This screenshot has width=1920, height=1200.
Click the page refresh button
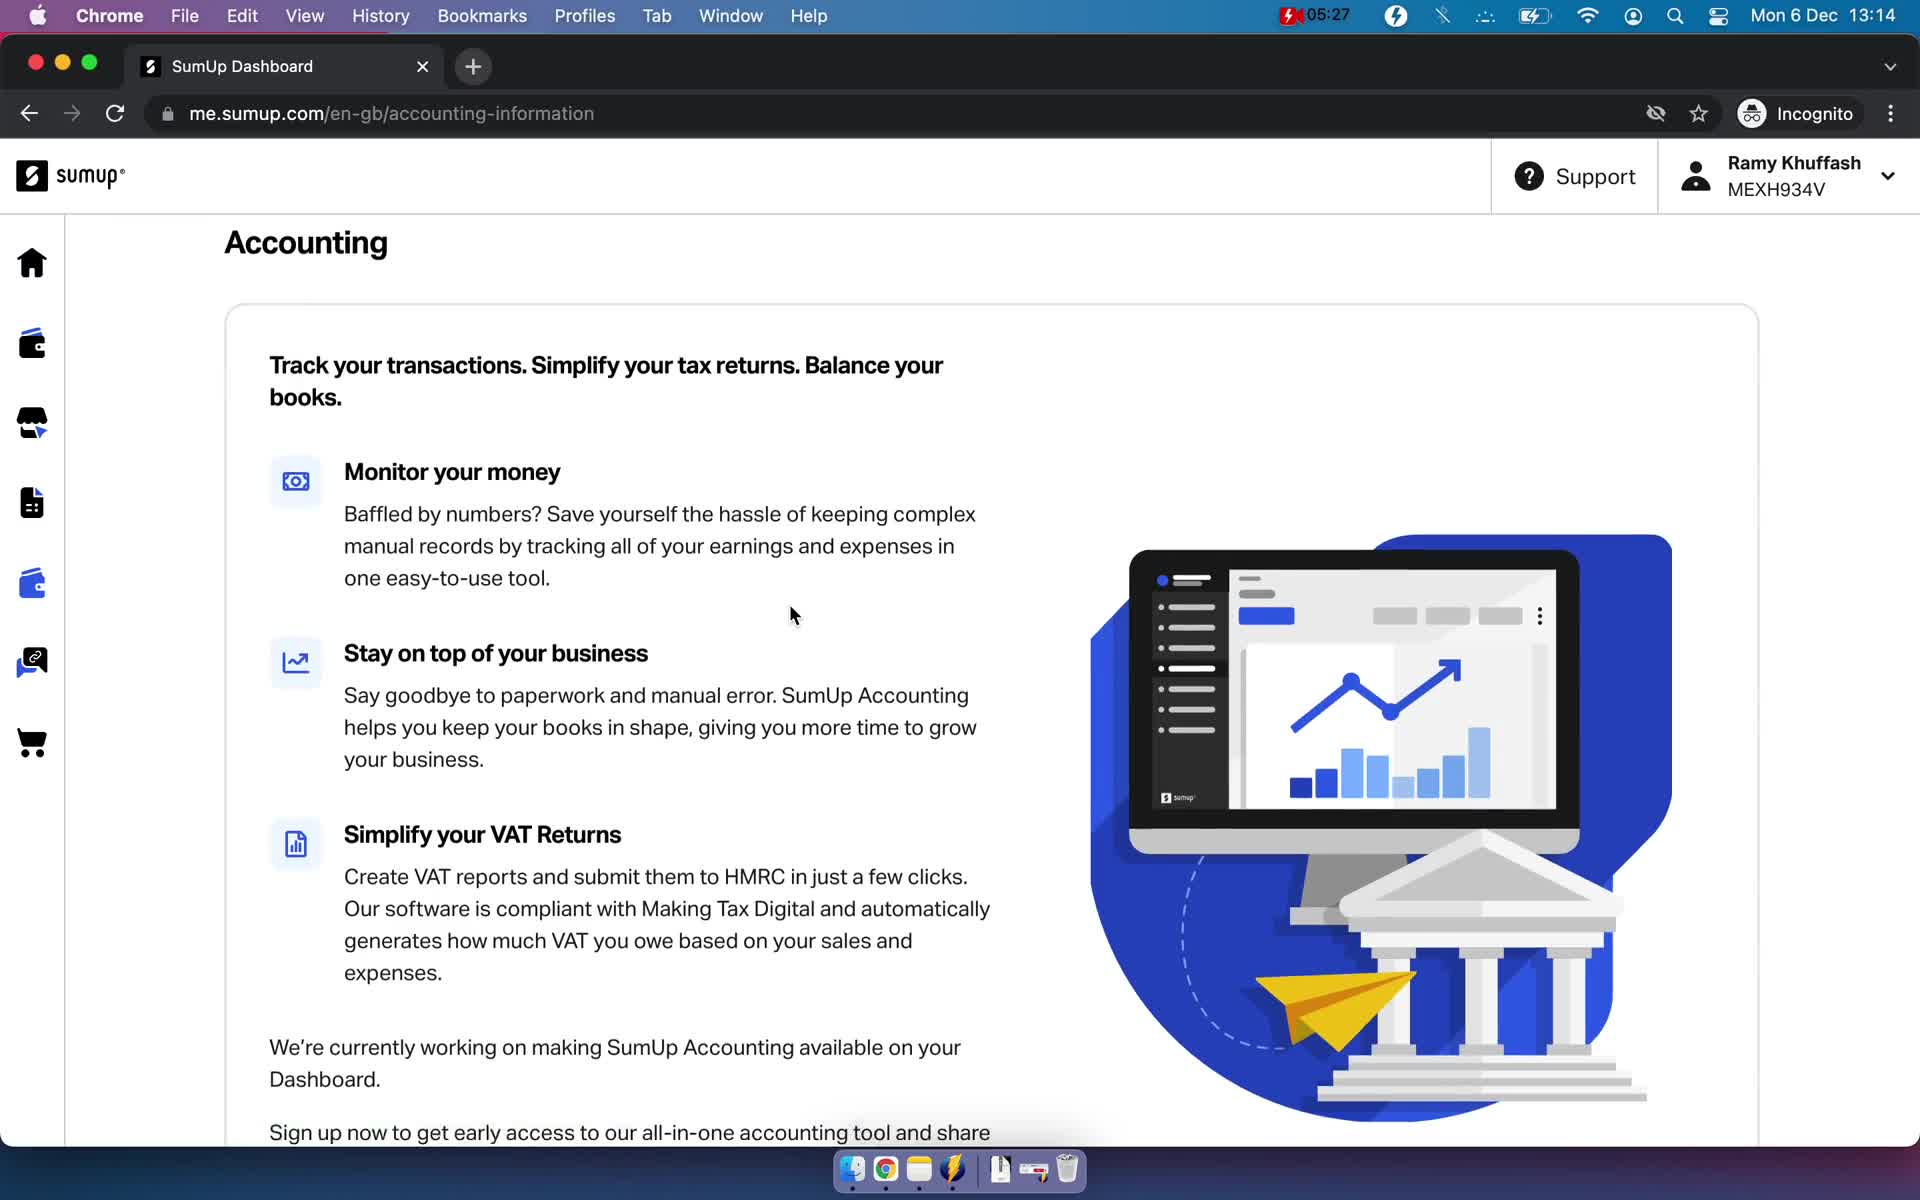117,113
